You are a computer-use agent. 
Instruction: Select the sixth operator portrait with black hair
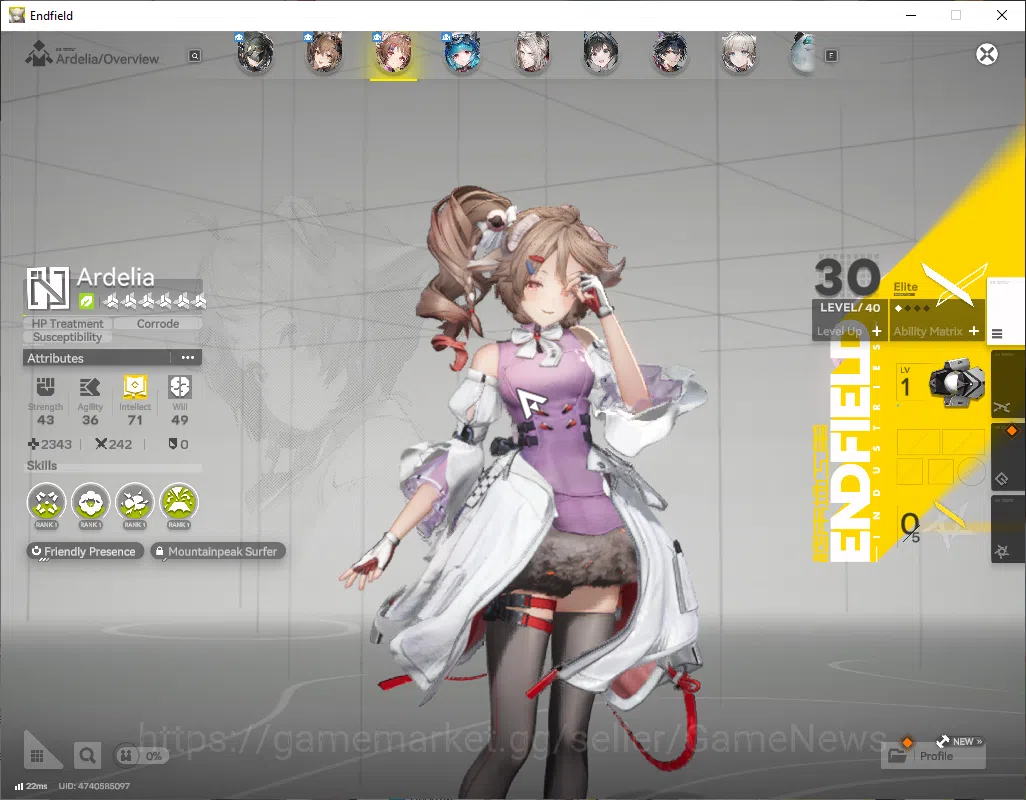[601, 53]
